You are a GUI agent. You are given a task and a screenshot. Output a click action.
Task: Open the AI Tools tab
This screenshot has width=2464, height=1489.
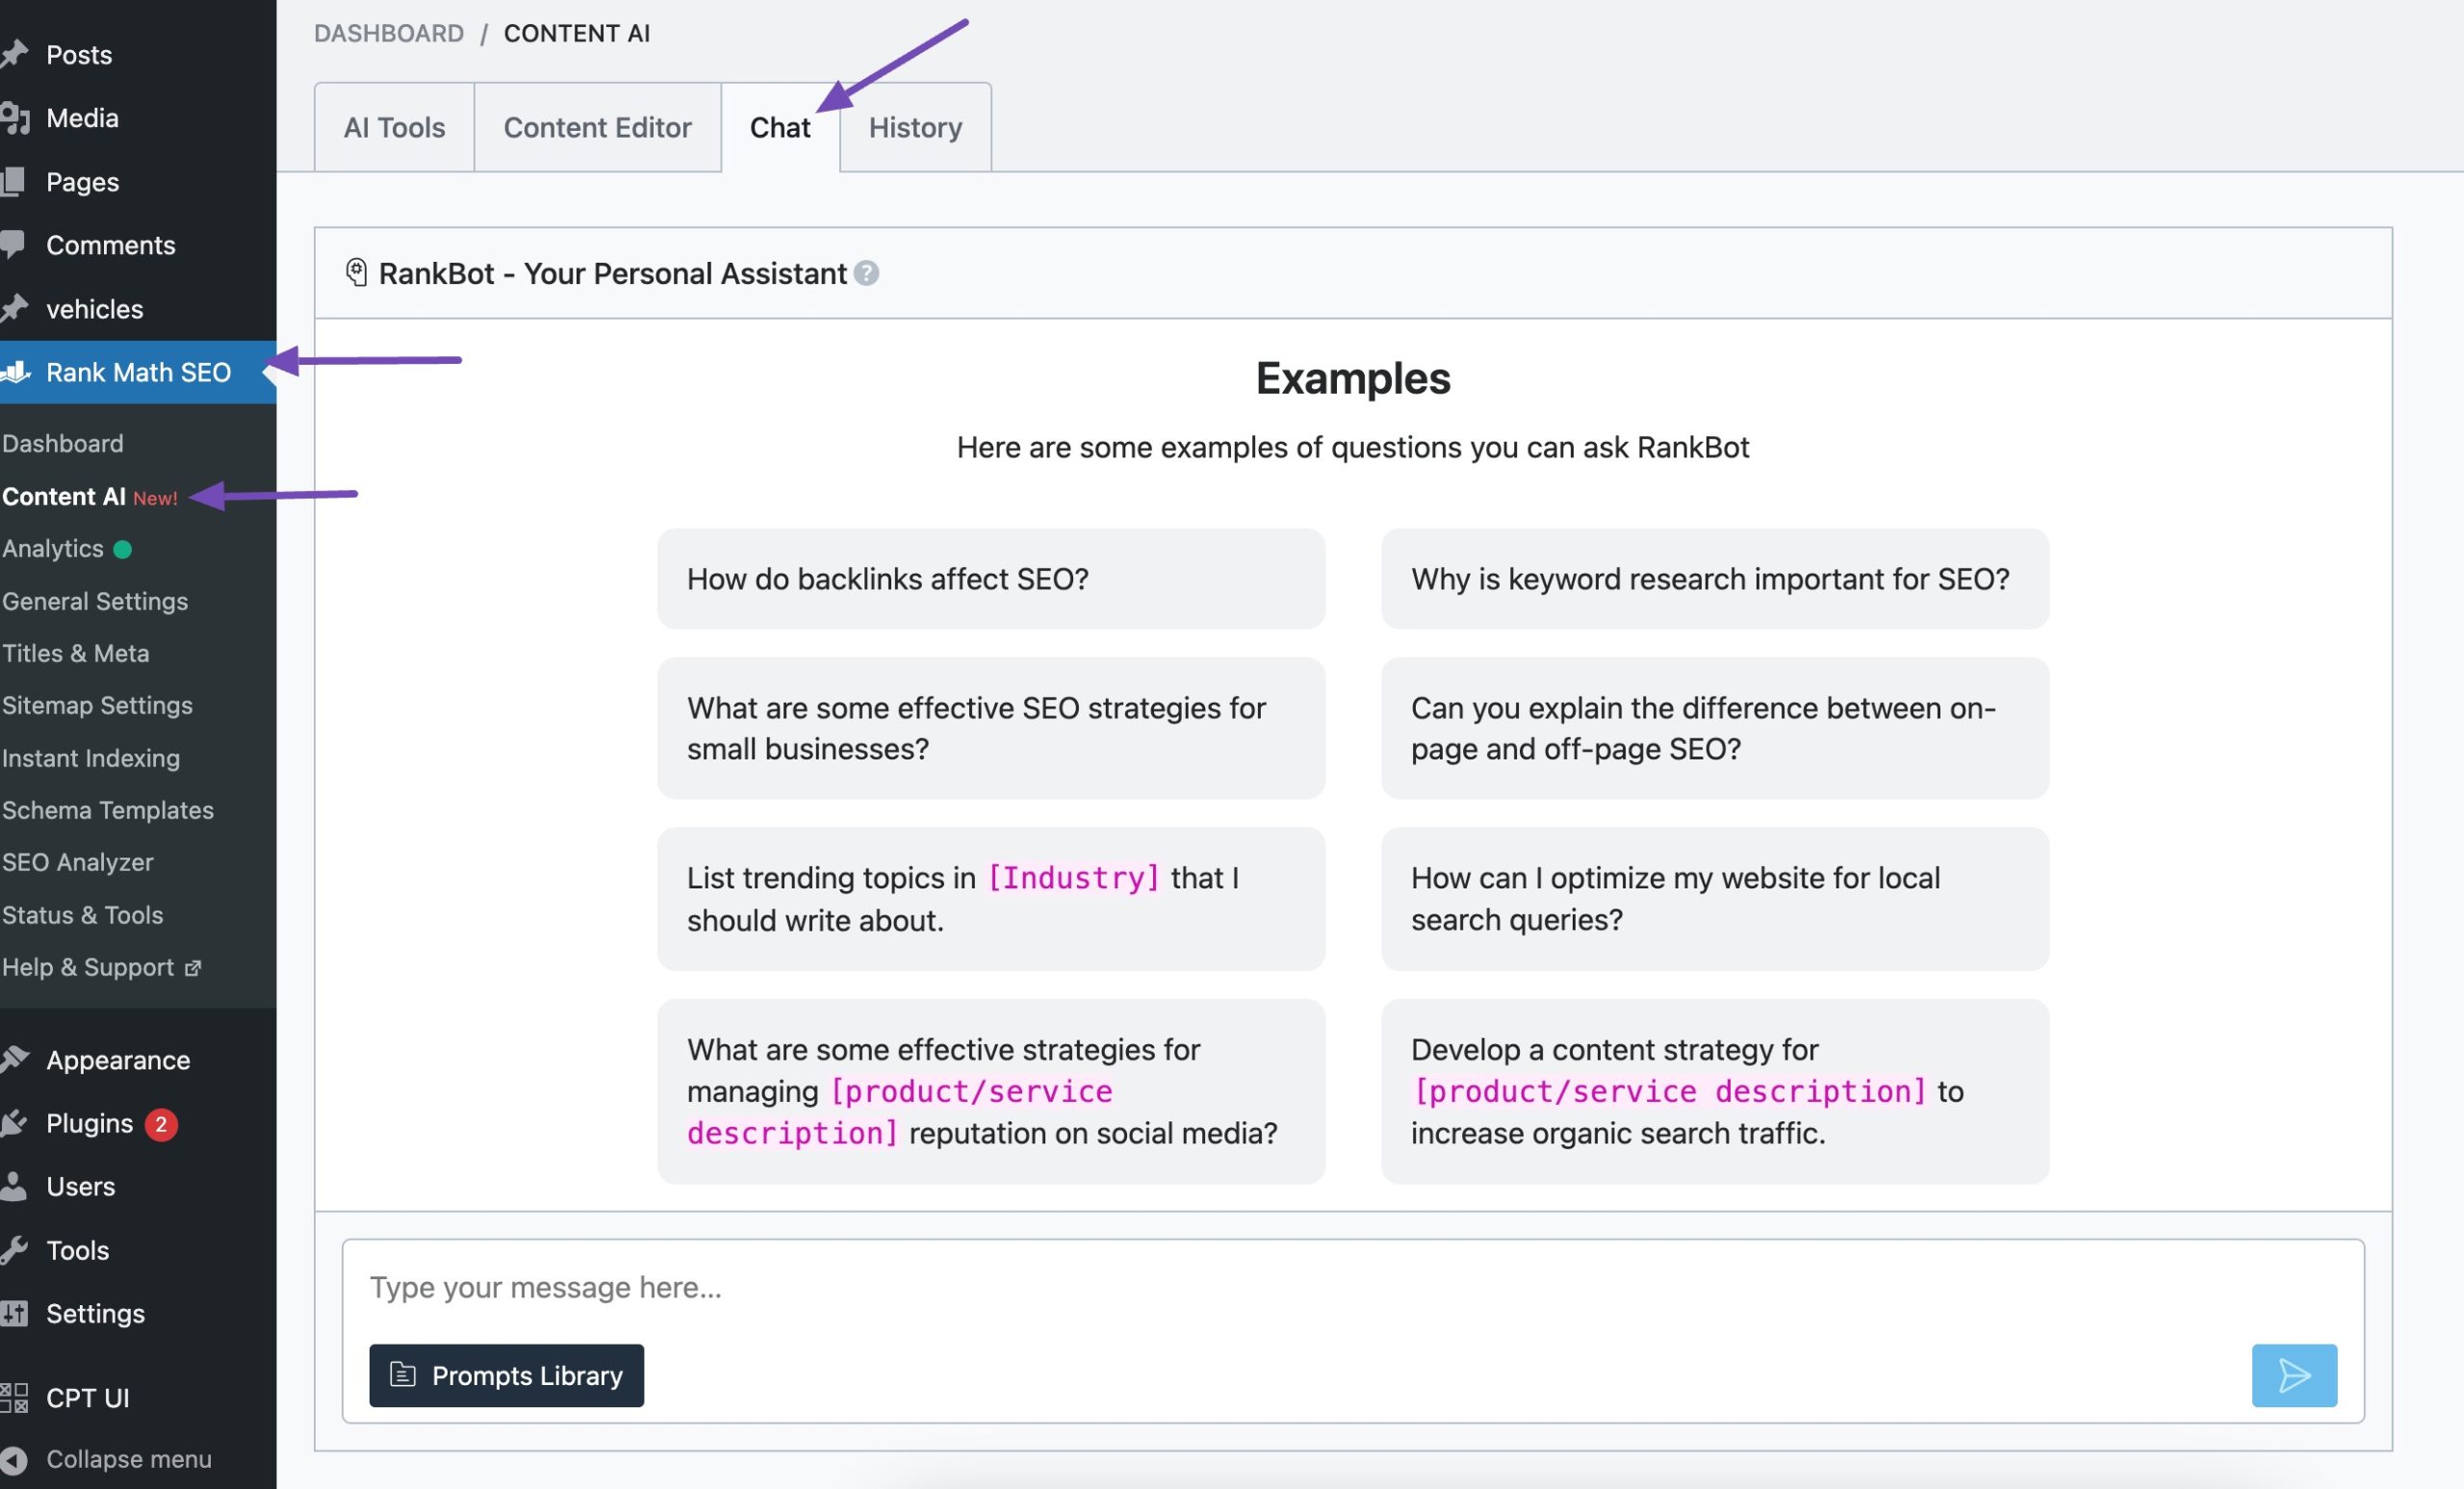[394, 127]
